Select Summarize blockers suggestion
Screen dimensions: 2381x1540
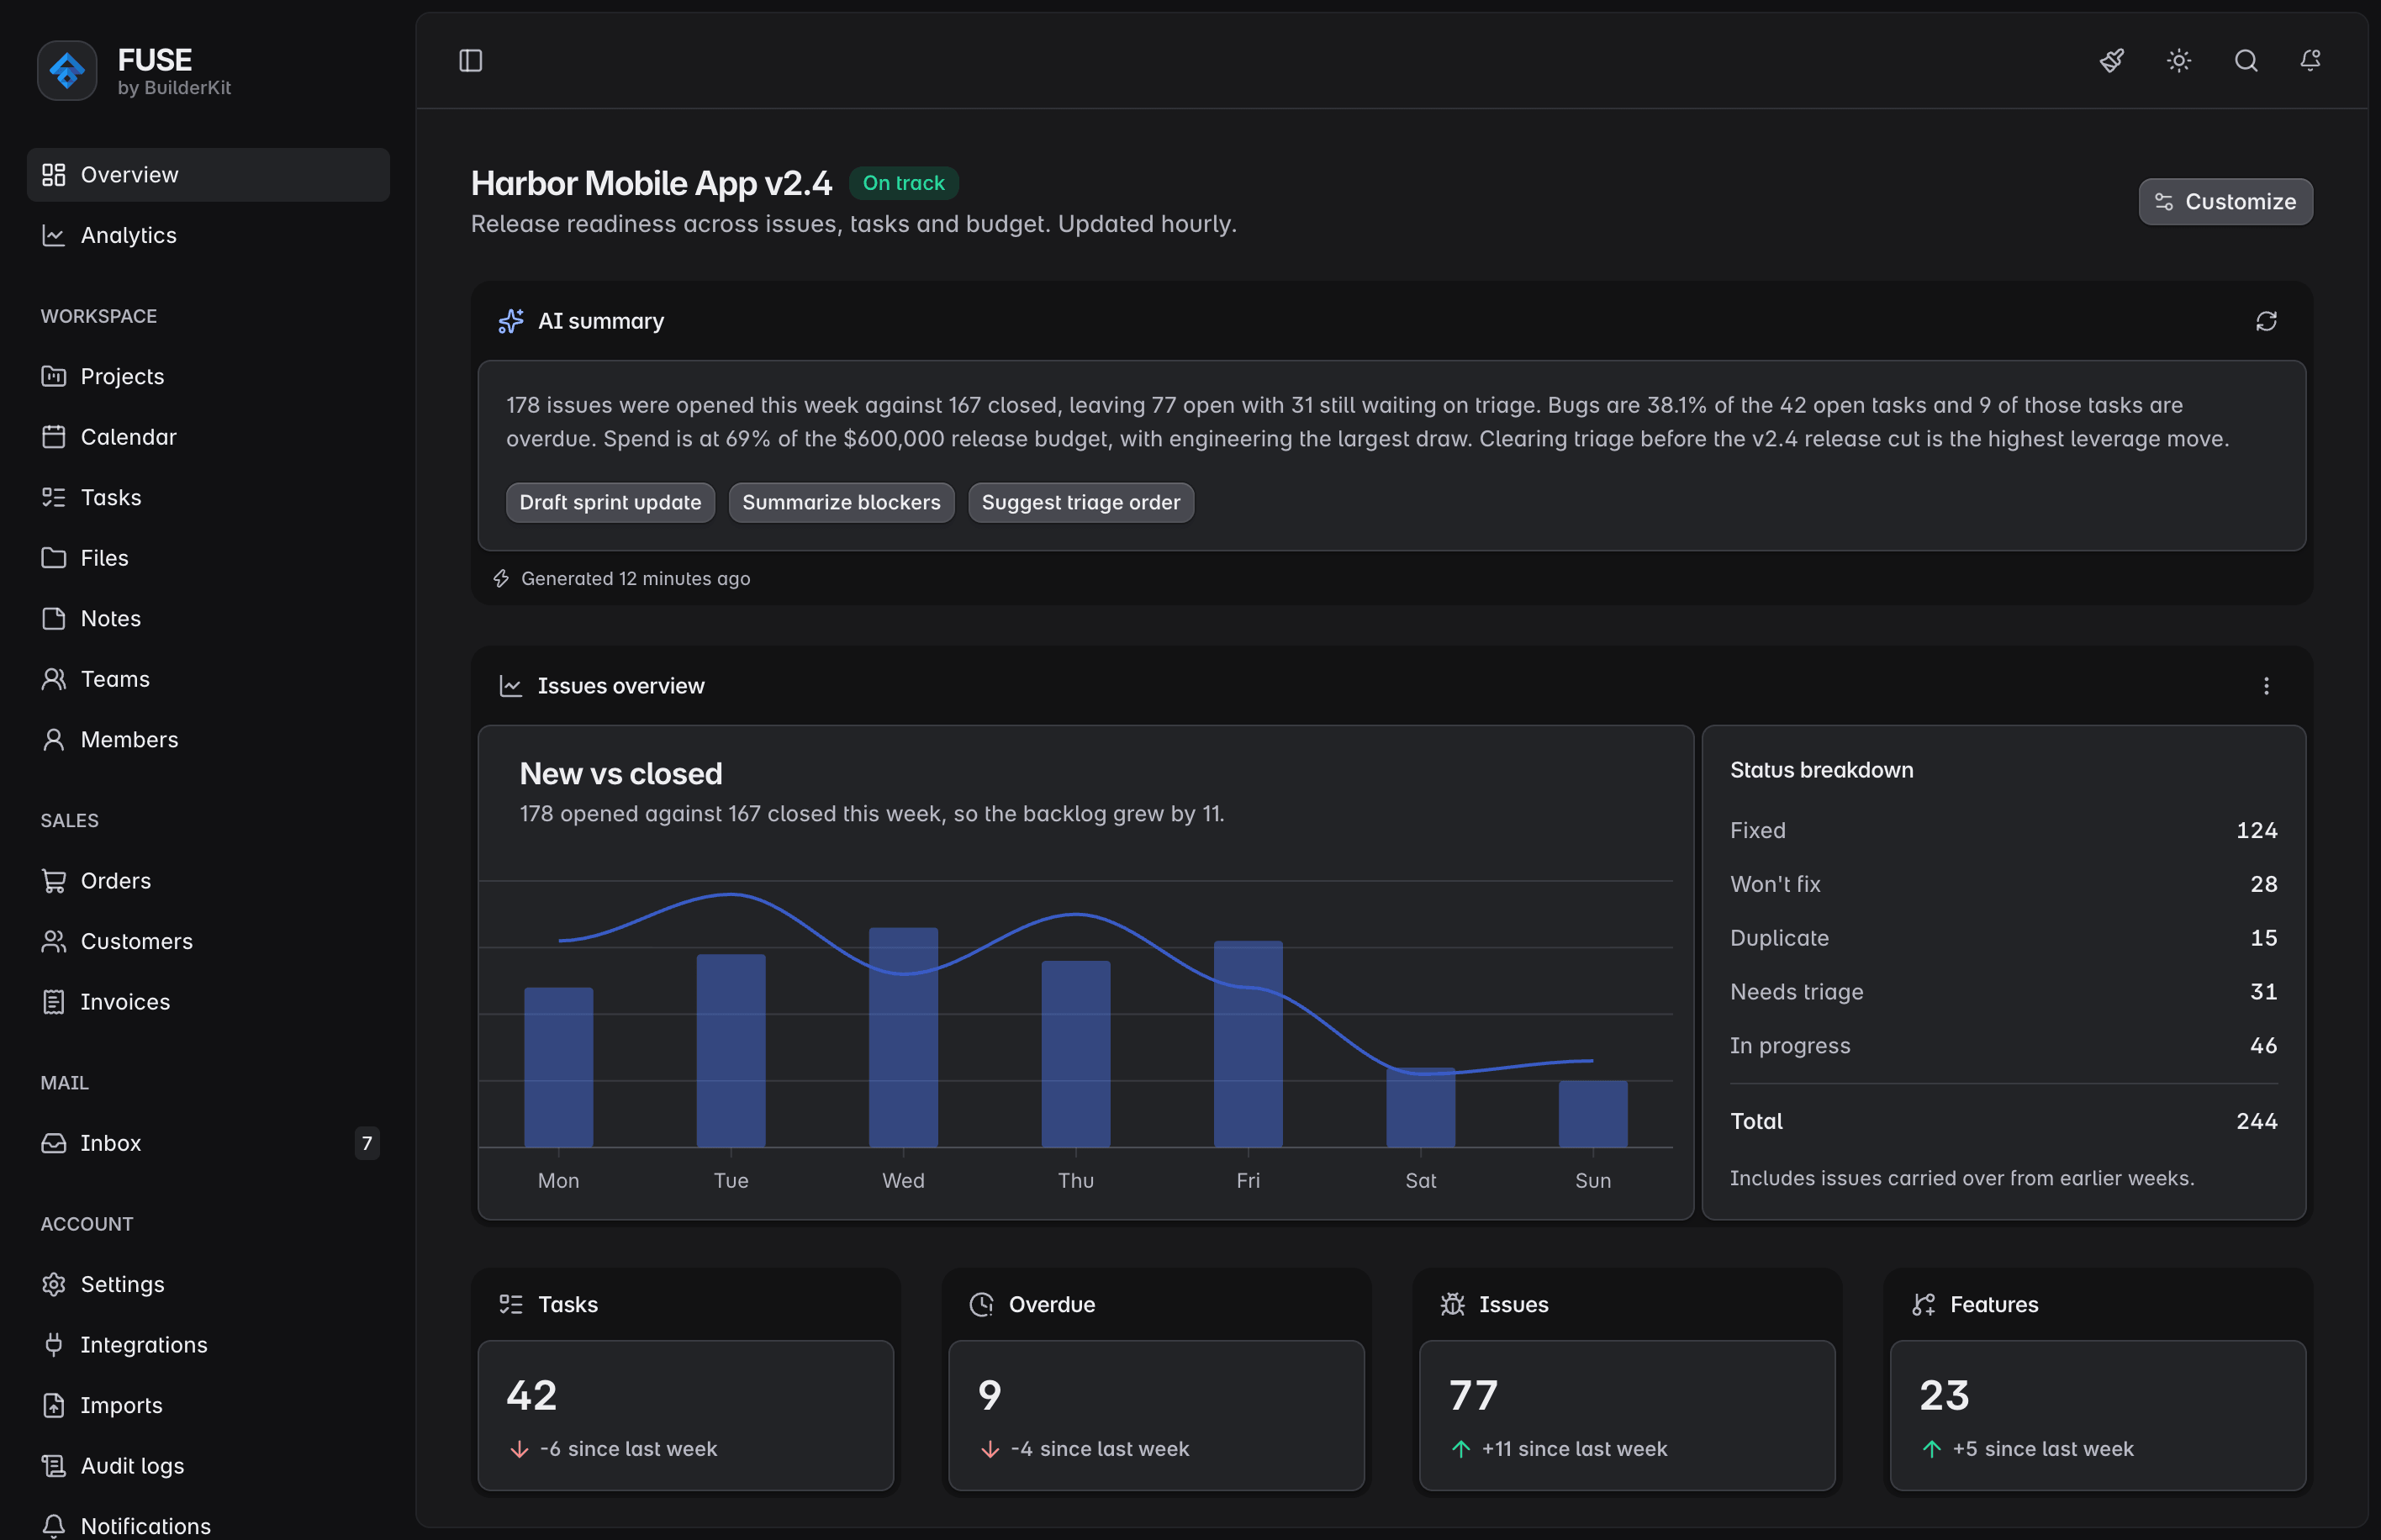point(841,502)
